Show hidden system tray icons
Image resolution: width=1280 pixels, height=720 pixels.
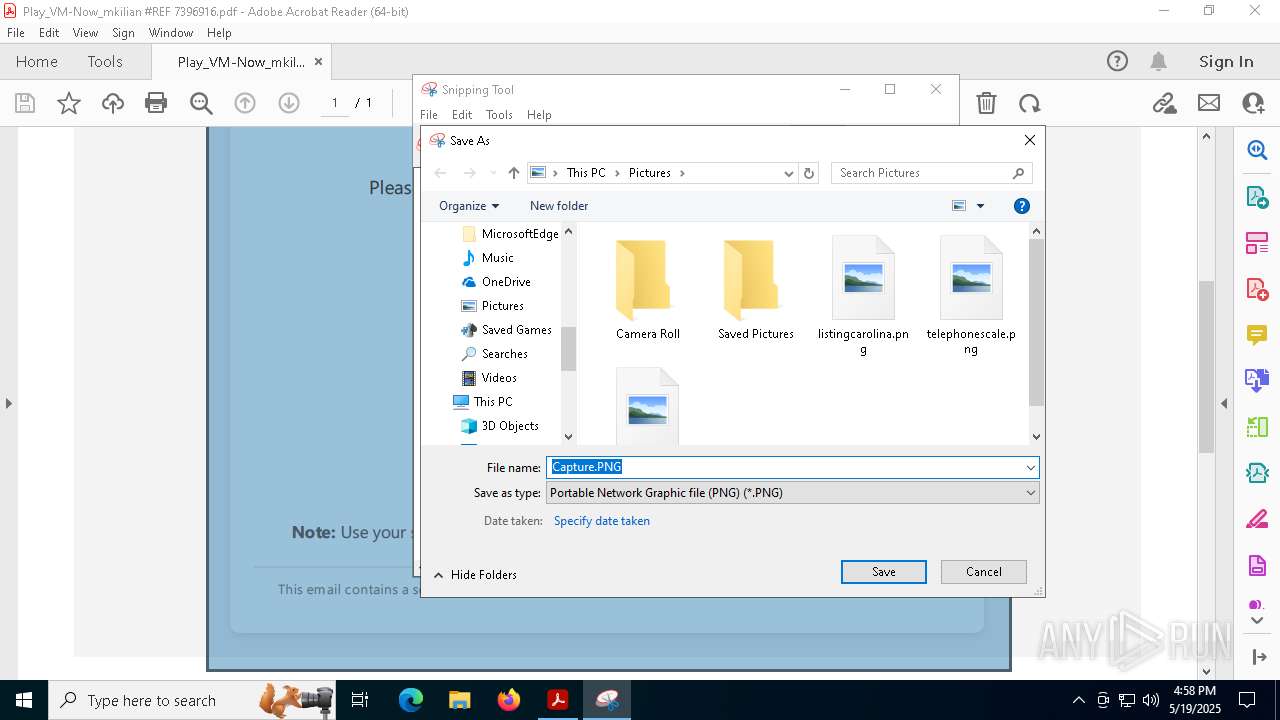1078,700
